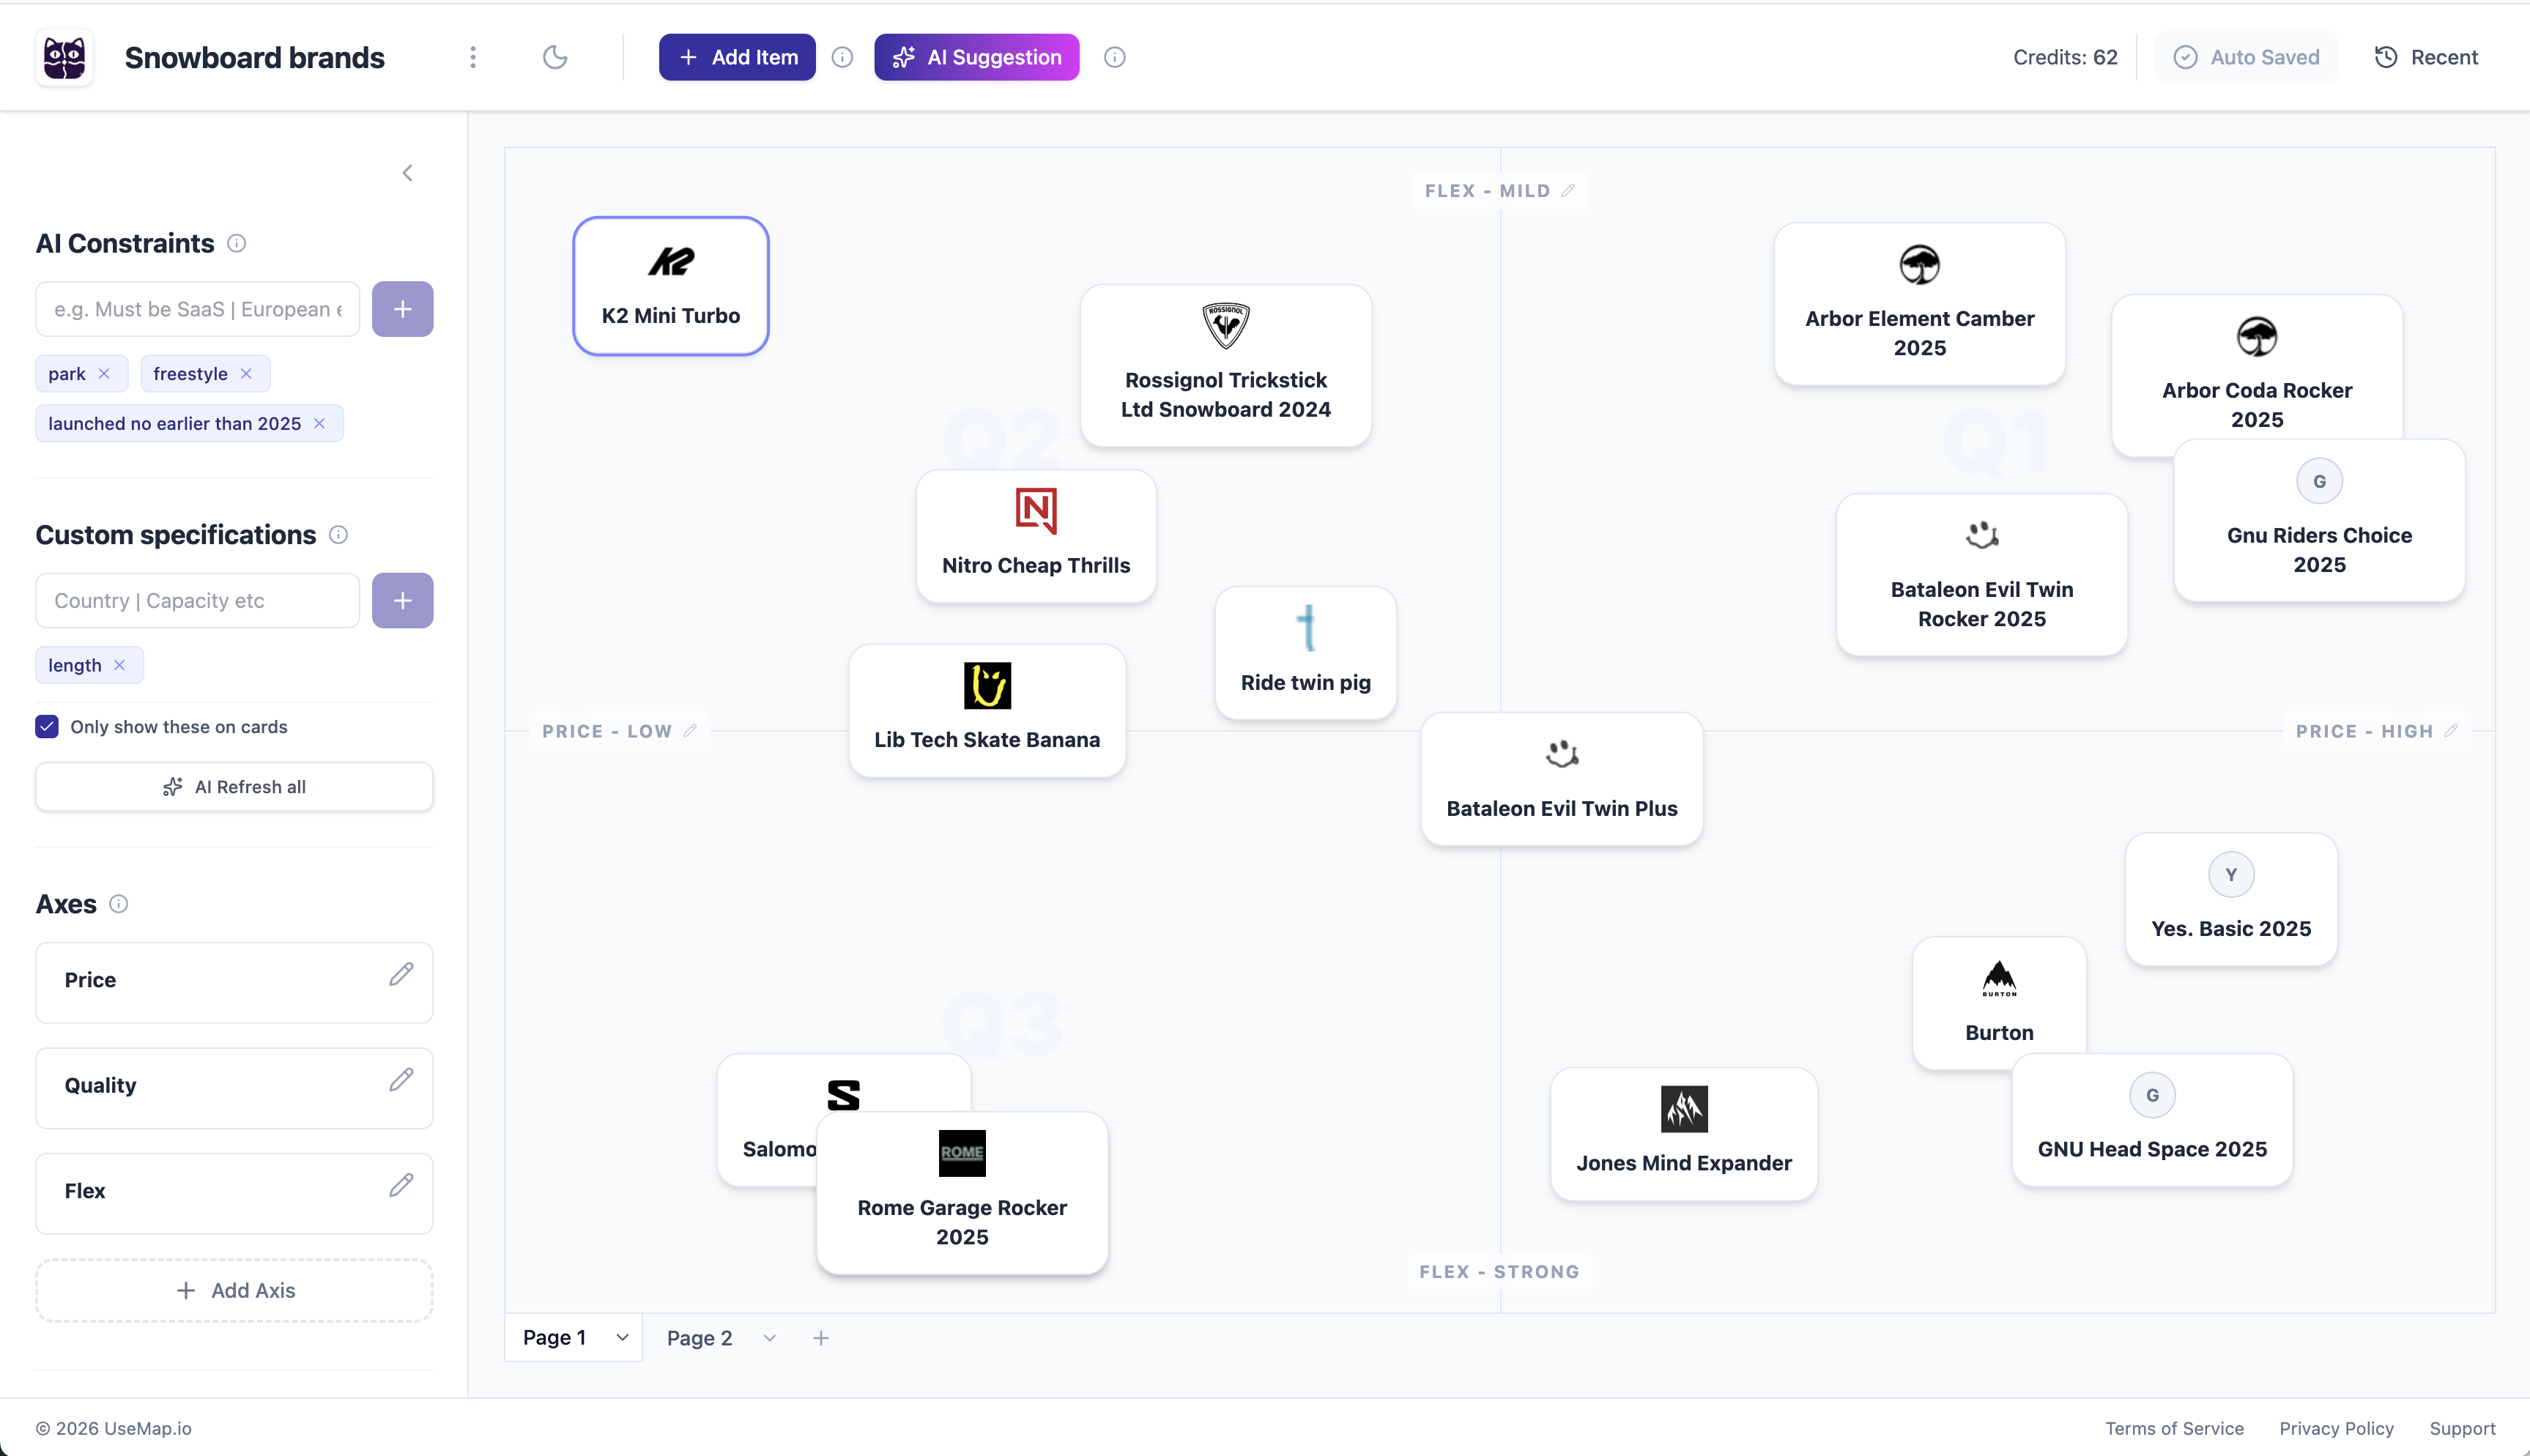The width and height of the screenshot is (2530, 1456).
Task: Run AI Refresh all
Action: coord(234,786)
